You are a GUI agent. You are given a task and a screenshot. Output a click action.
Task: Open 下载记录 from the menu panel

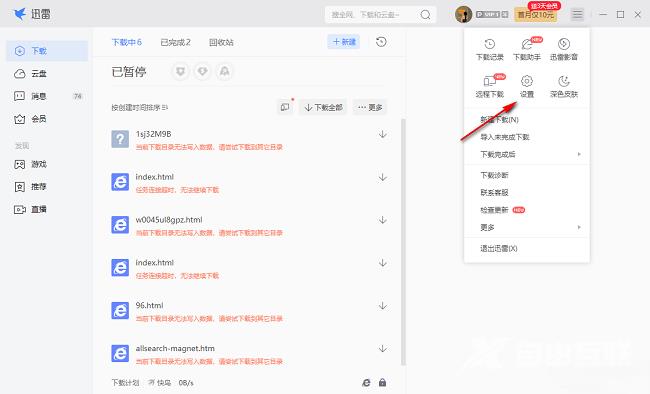click(490, 49)
